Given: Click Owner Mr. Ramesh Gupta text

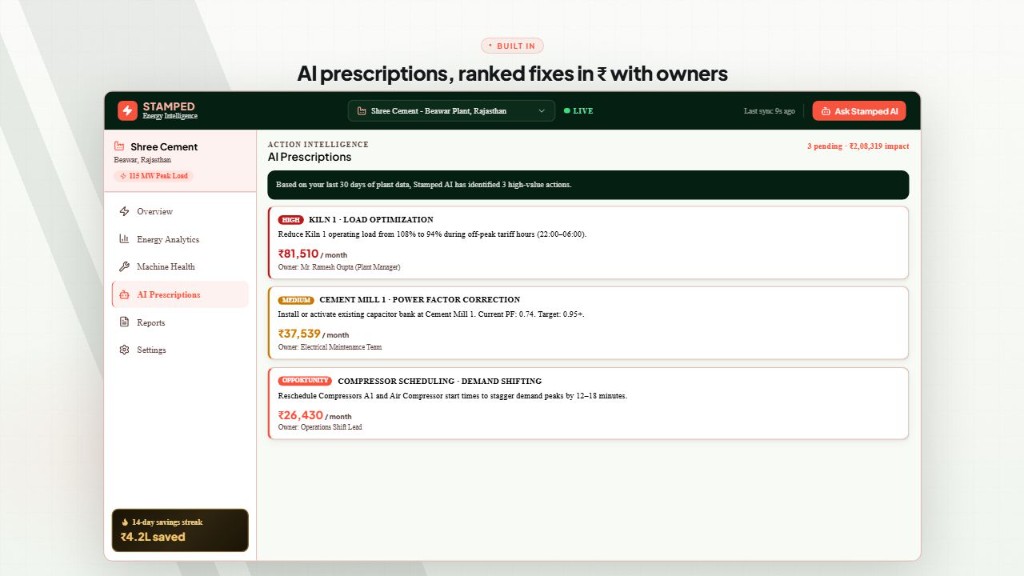Looking at the screenshot, I should 339,267.
